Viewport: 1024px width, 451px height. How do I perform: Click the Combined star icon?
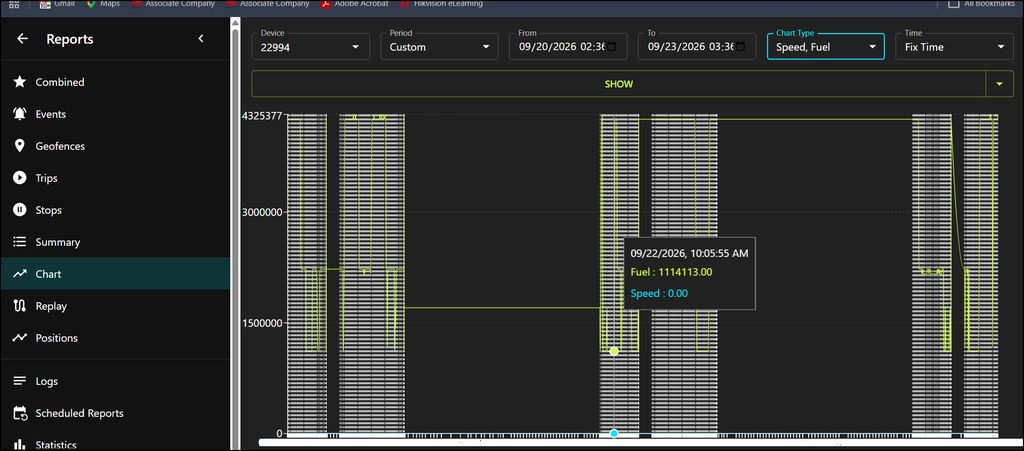pos(20,82)
